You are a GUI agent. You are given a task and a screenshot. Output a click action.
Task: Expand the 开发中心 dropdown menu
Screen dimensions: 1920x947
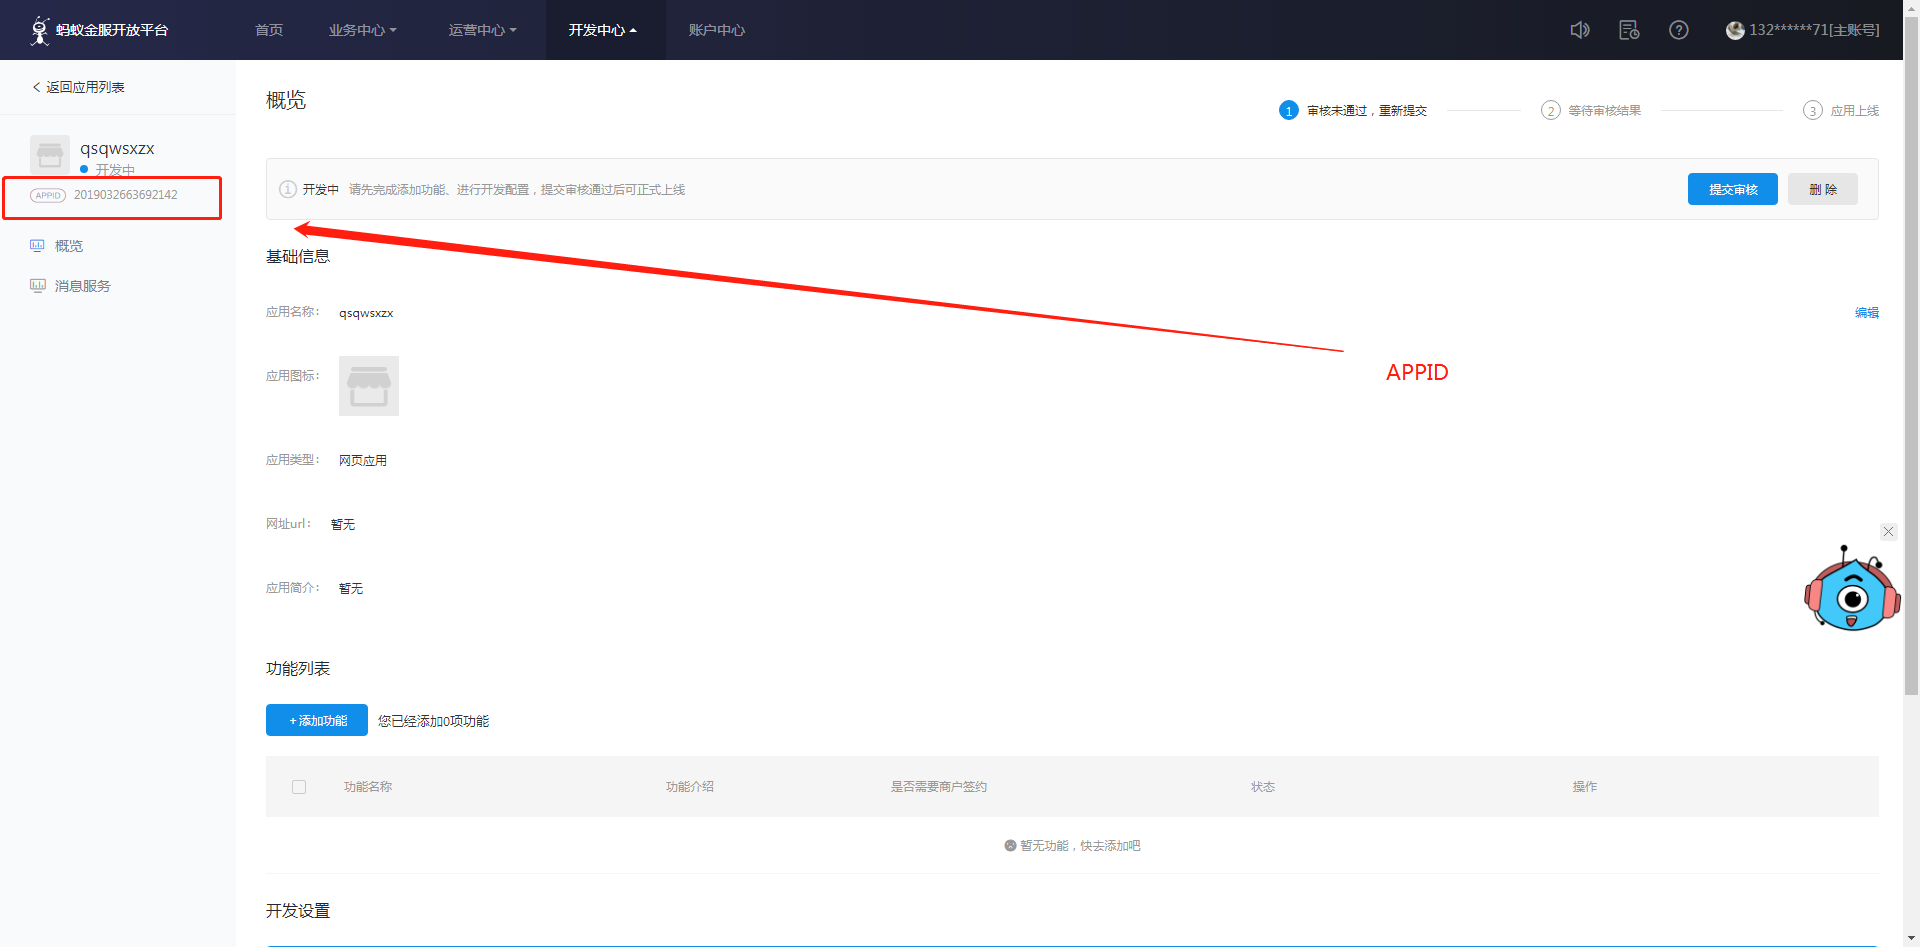[603, 30]
